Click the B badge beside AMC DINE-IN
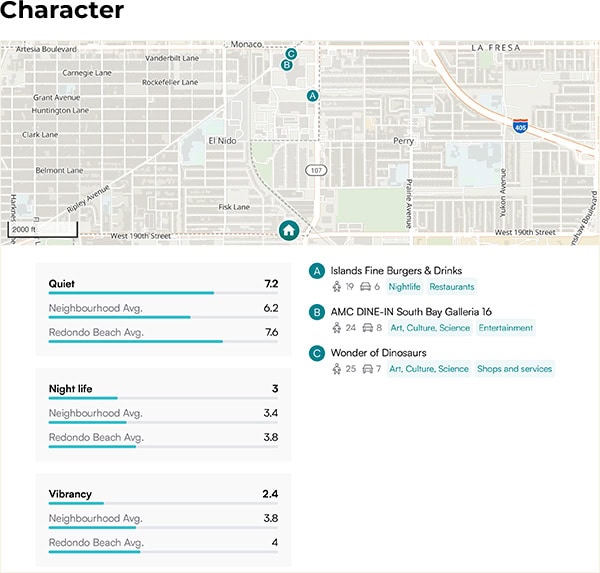This screenshot has height=573, width=600. [317, 312]
